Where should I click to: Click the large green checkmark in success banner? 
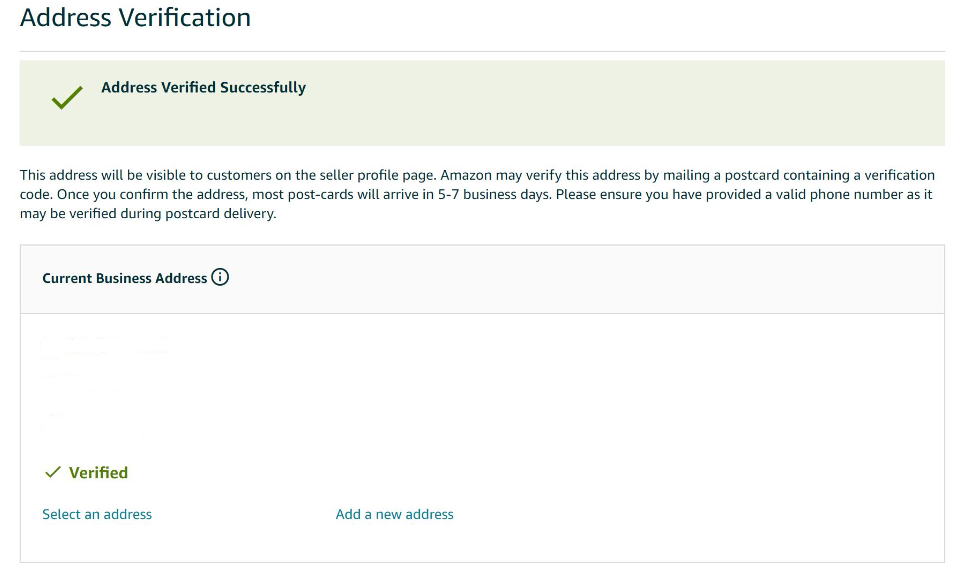(x=67, y=98)
